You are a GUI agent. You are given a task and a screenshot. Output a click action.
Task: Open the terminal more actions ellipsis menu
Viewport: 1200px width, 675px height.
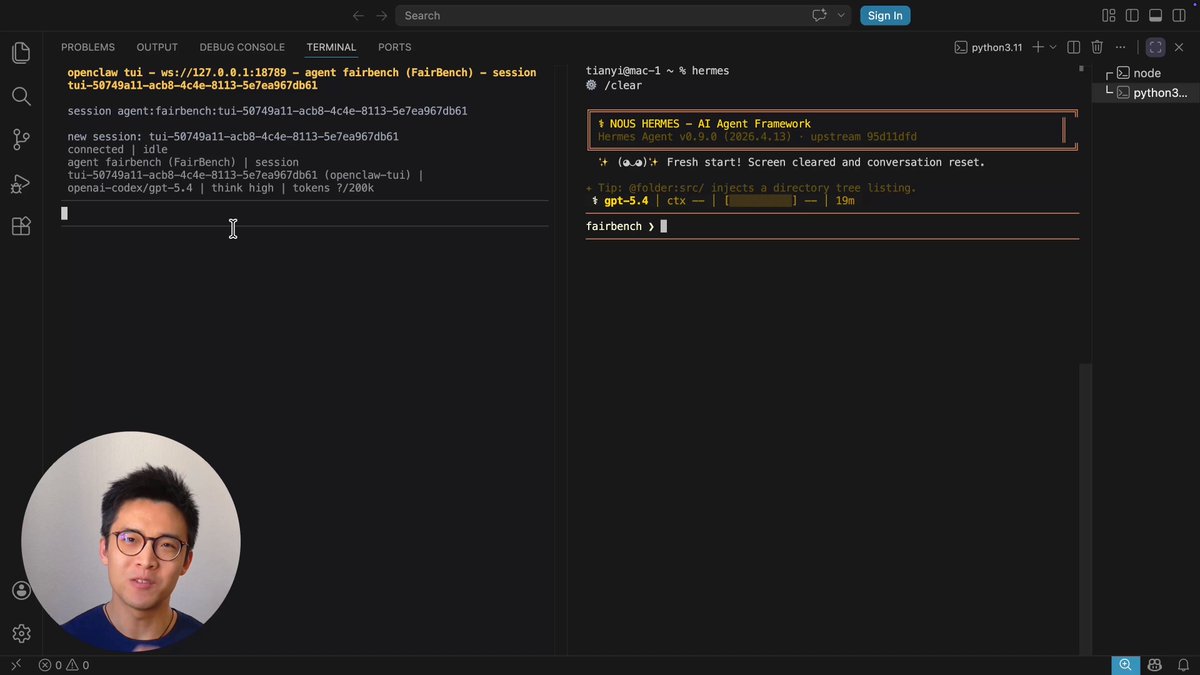(1121, 47)
